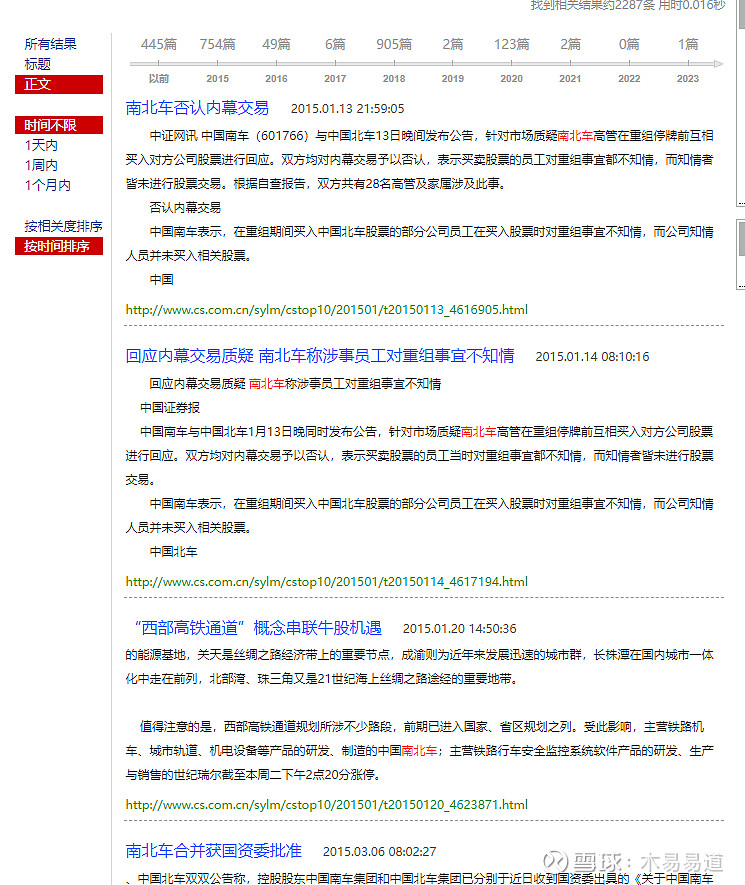
Task: Sort results by 按时间排序
Action: (x=59, y=246)
